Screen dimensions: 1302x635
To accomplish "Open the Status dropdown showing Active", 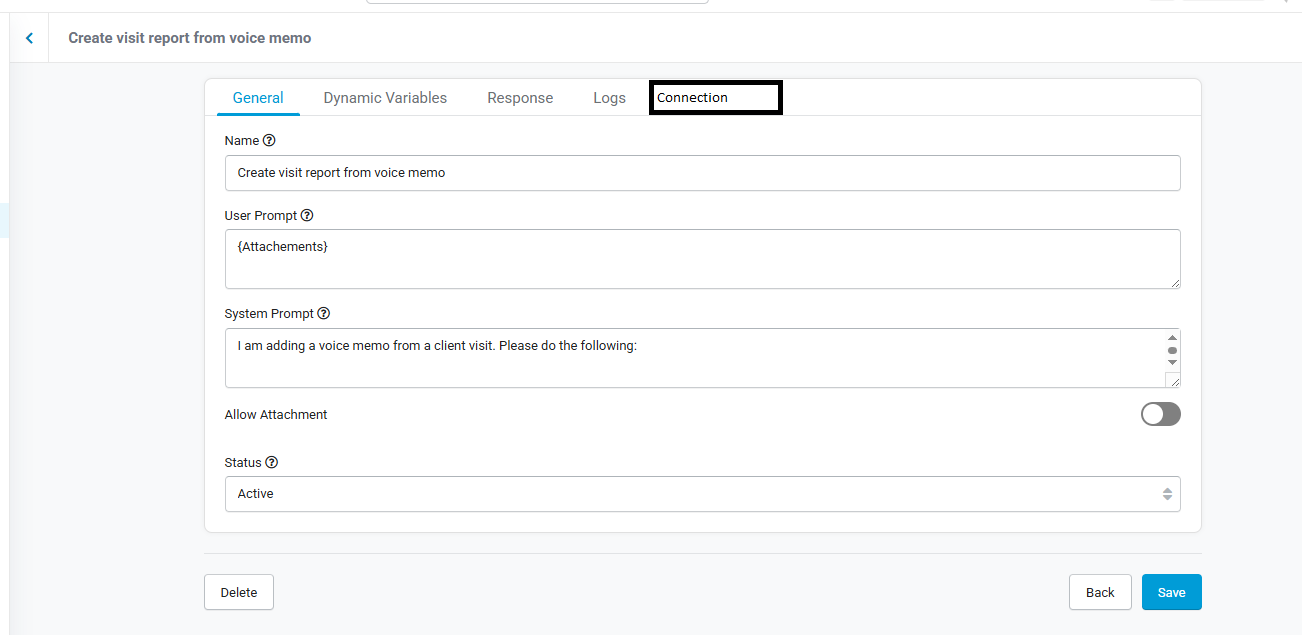I will pyautogui.click(x=702, y=494).
